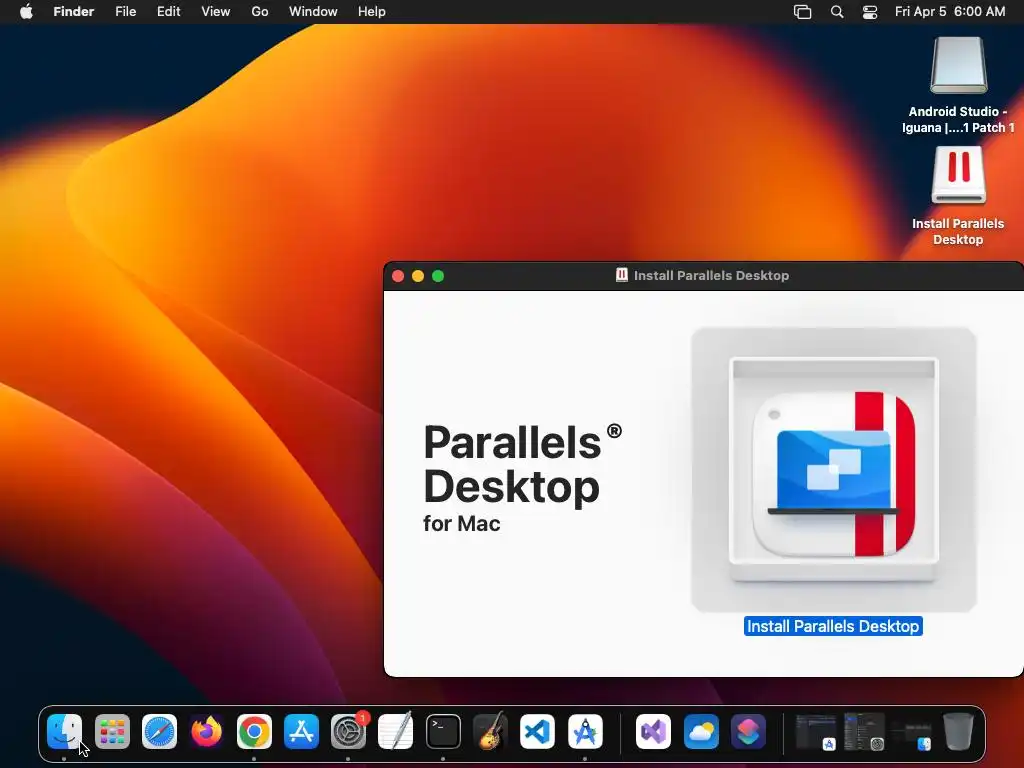Launch Visual Studio Code from the Dock
The image size is (1024, 768).
click(x=537, y=731)
